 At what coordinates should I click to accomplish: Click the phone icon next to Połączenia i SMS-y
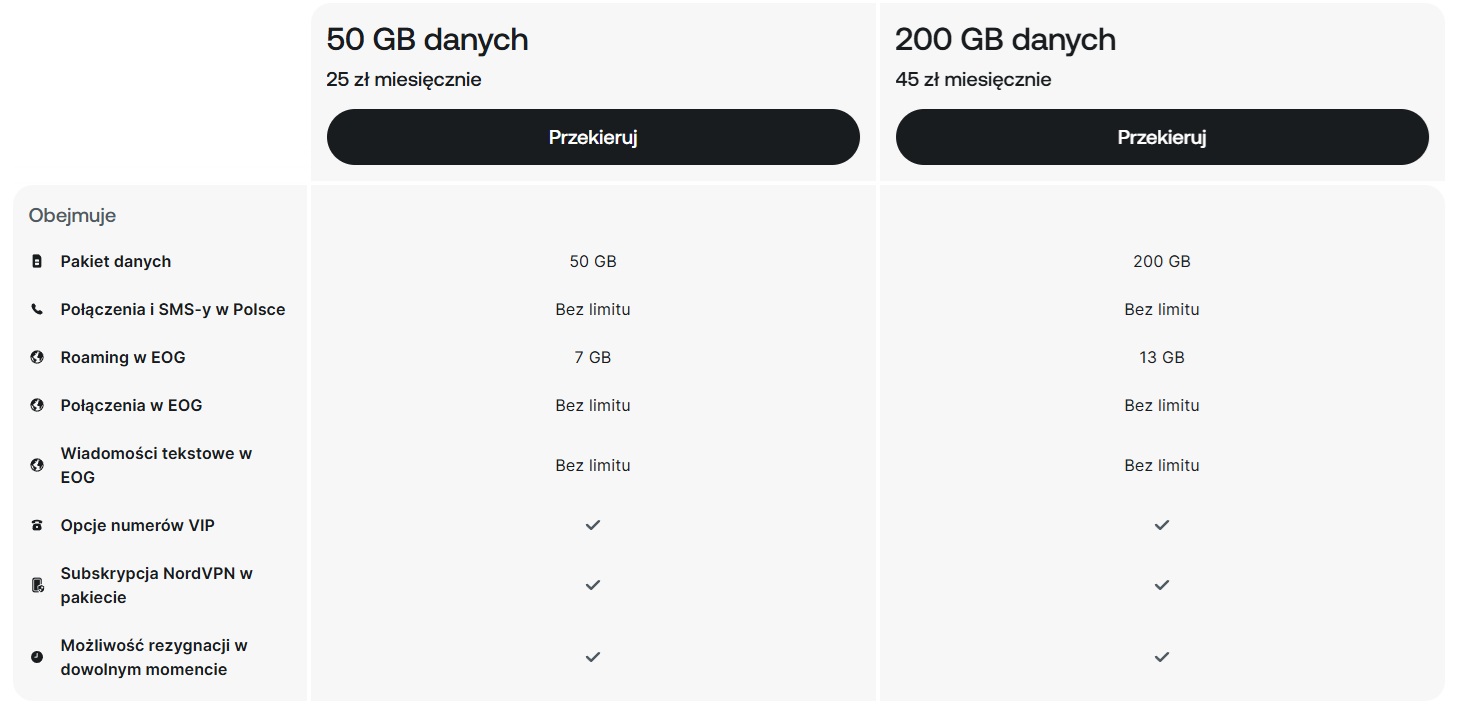pyautogui.click(x=37, y=310)
